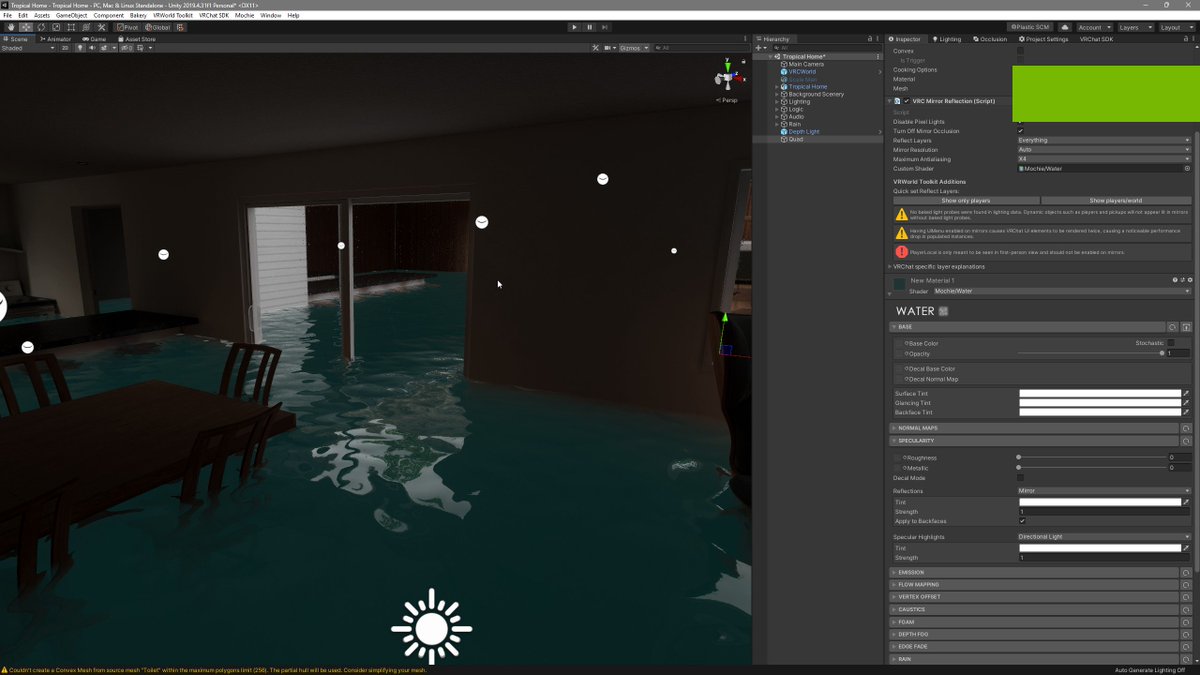This screenshot has width=1200, height=675.
Task: Open the Reflect Layers dropdown
Action: pyautogui.click(x=1103, y=140)
